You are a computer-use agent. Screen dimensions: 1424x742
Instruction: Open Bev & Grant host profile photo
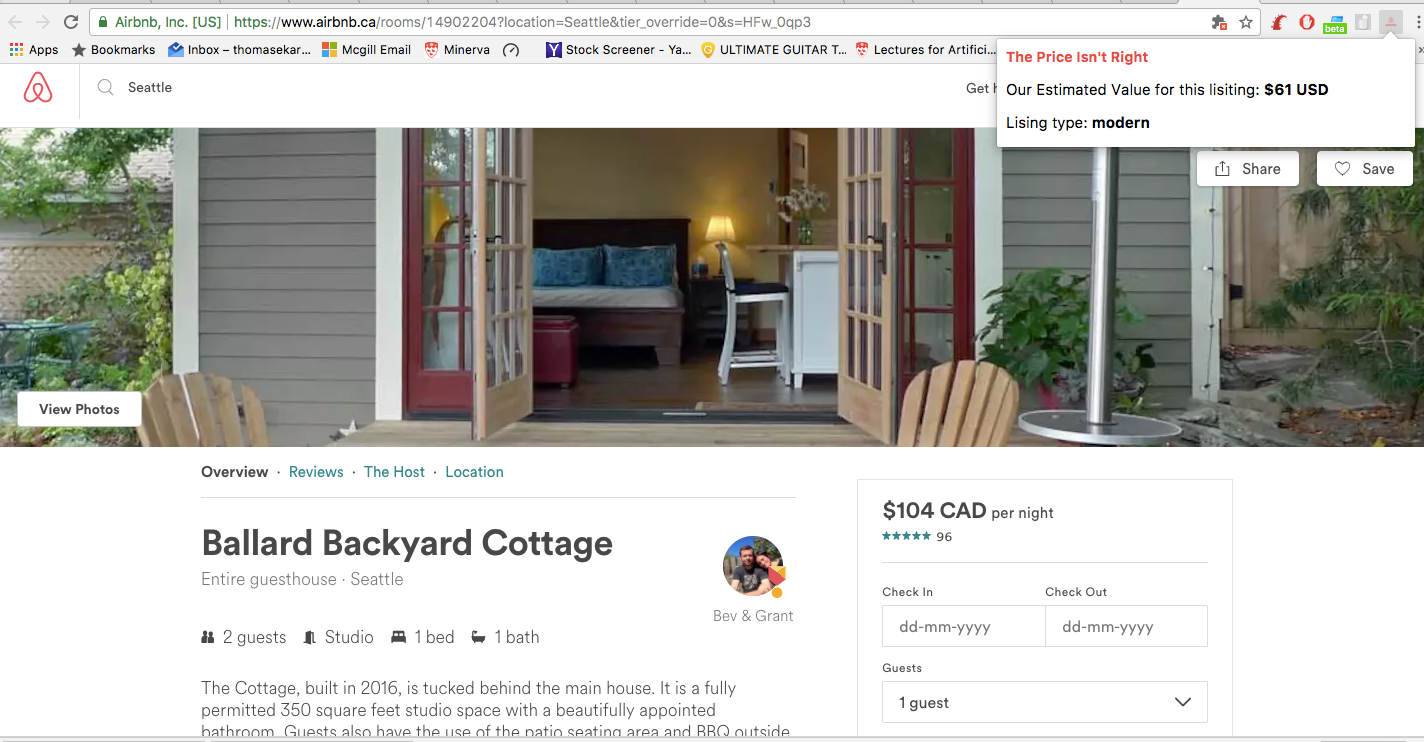(753, 566)
